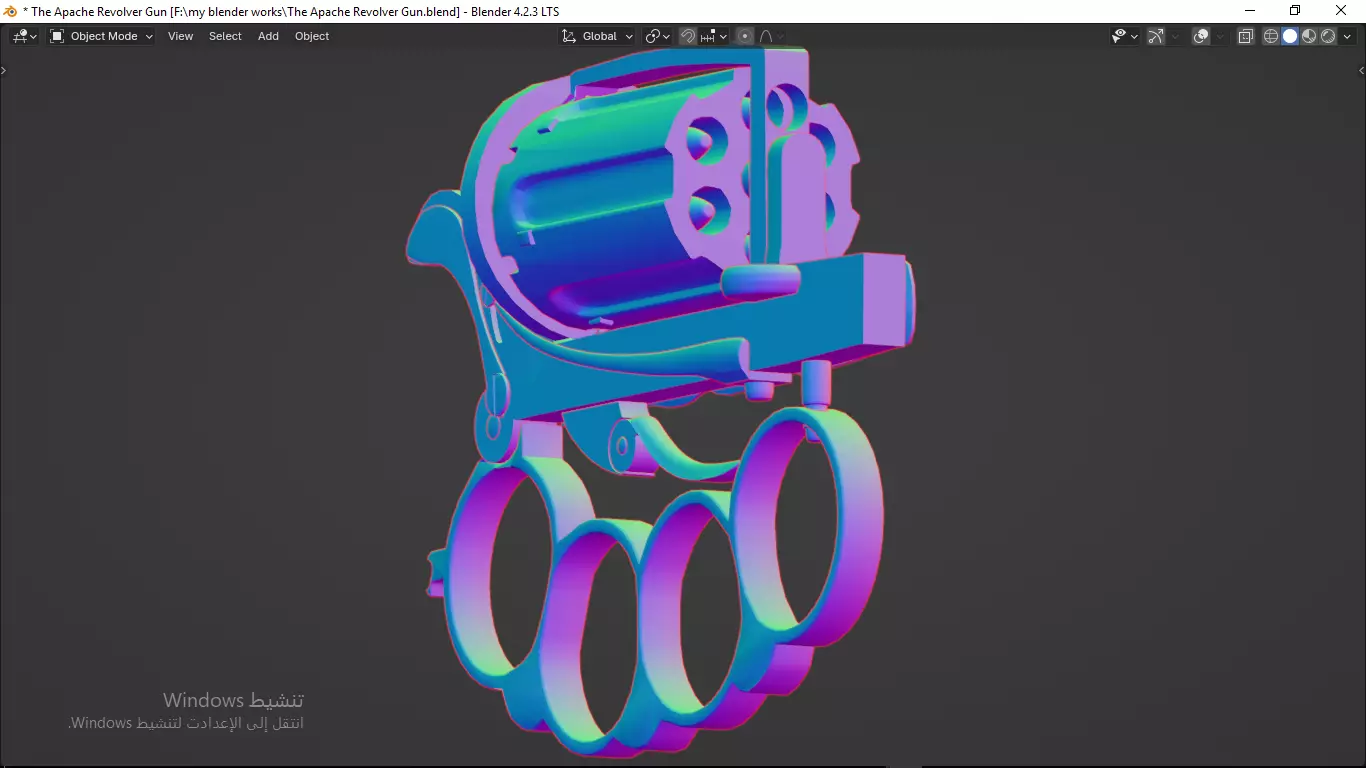
Task: Minimize the Blender window
Action: 1249,11
